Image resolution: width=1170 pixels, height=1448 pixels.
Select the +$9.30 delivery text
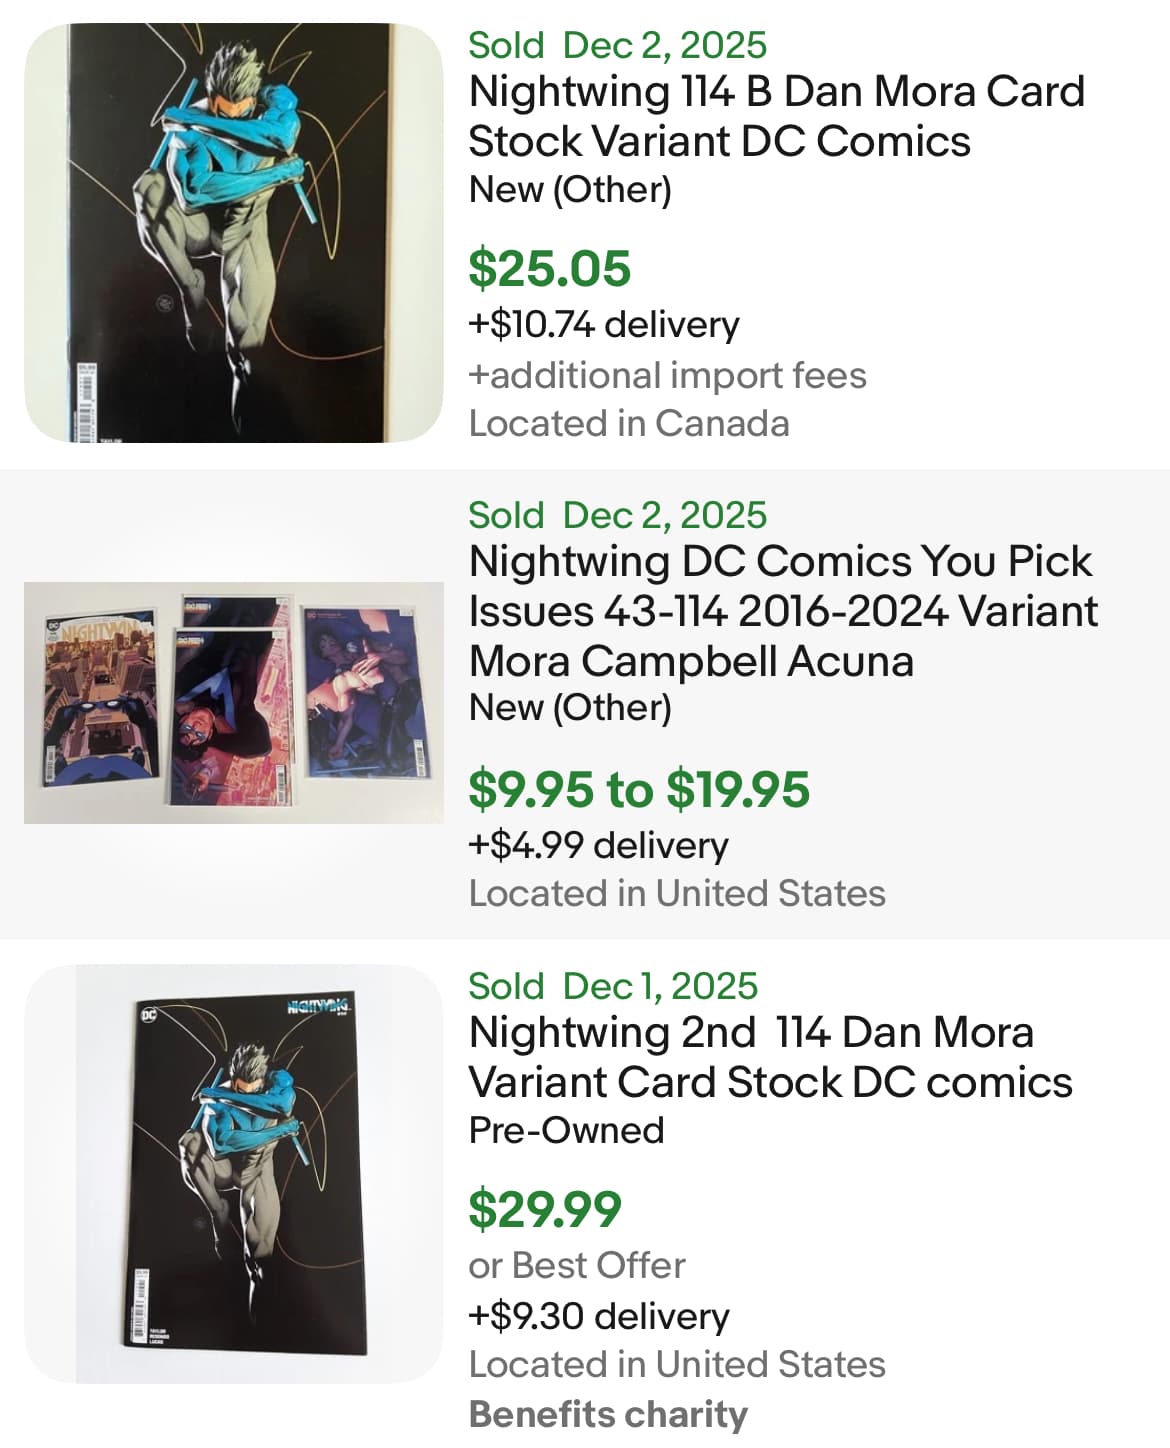598,1316
